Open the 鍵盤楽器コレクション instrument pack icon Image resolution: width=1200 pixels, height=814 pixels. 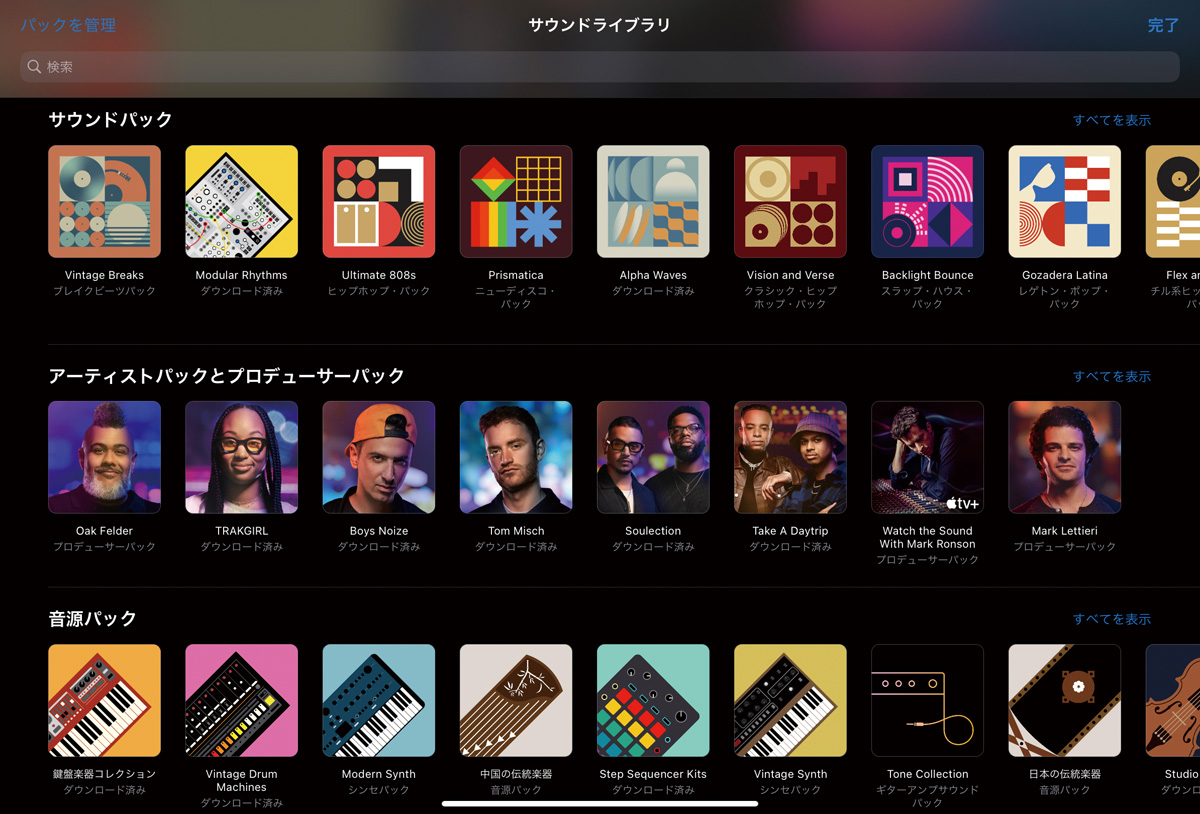(104, 700)
